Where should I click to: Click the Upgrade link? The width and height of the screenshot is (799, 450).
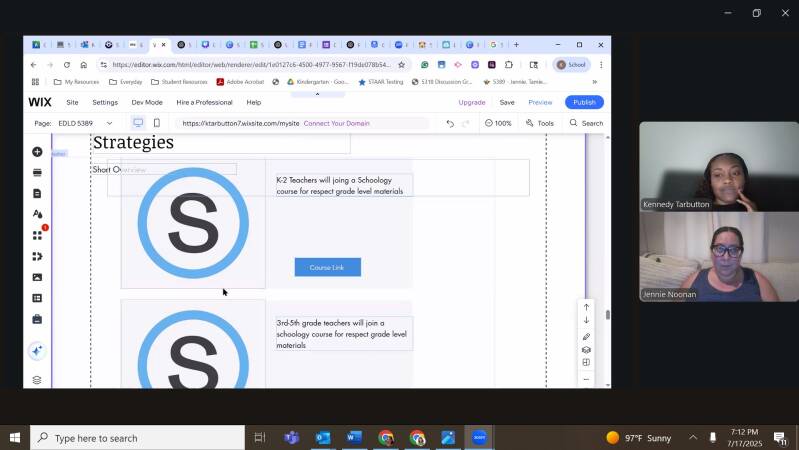coord(472,102)
